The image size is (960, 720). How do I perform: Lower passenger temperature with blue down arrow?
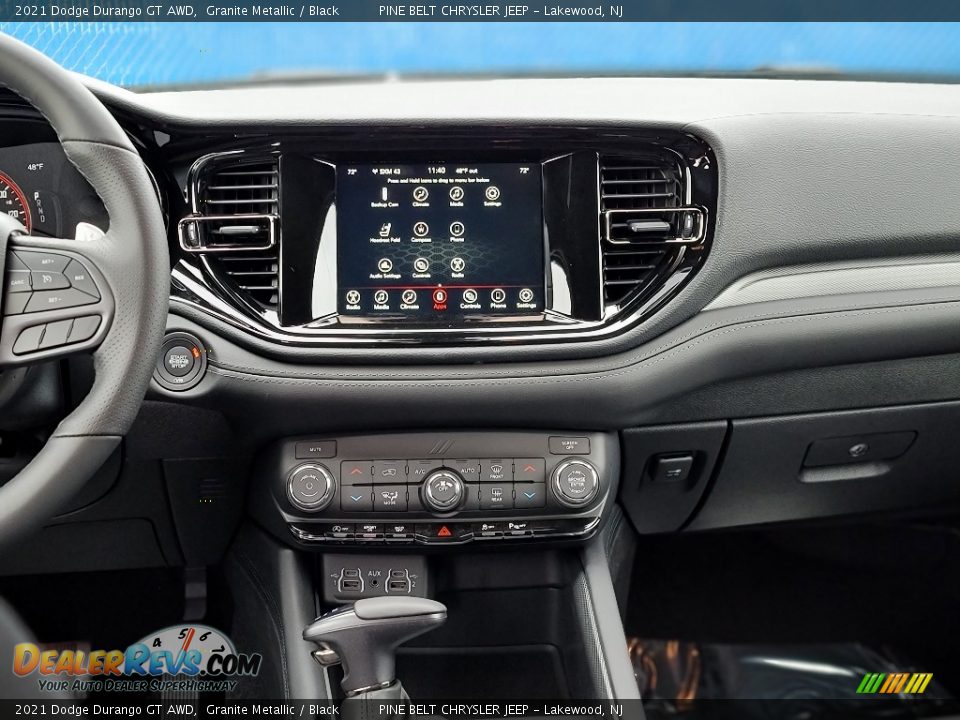(x=530, y=495)
